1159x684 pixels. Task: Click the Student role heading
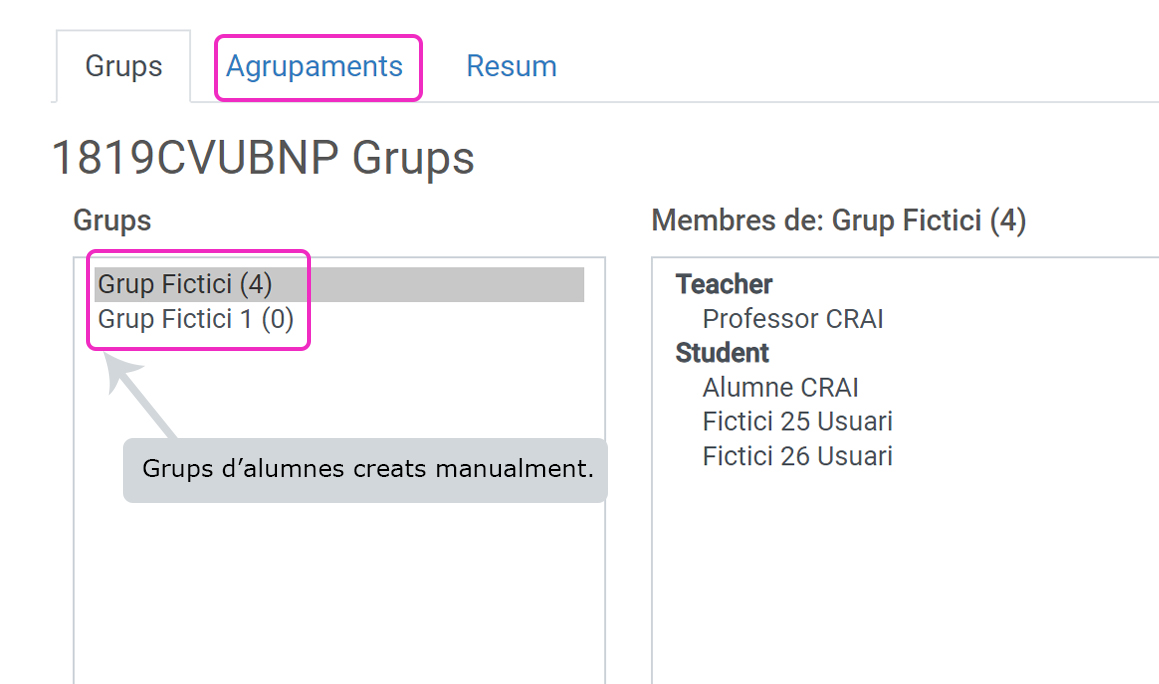(722, 353)
